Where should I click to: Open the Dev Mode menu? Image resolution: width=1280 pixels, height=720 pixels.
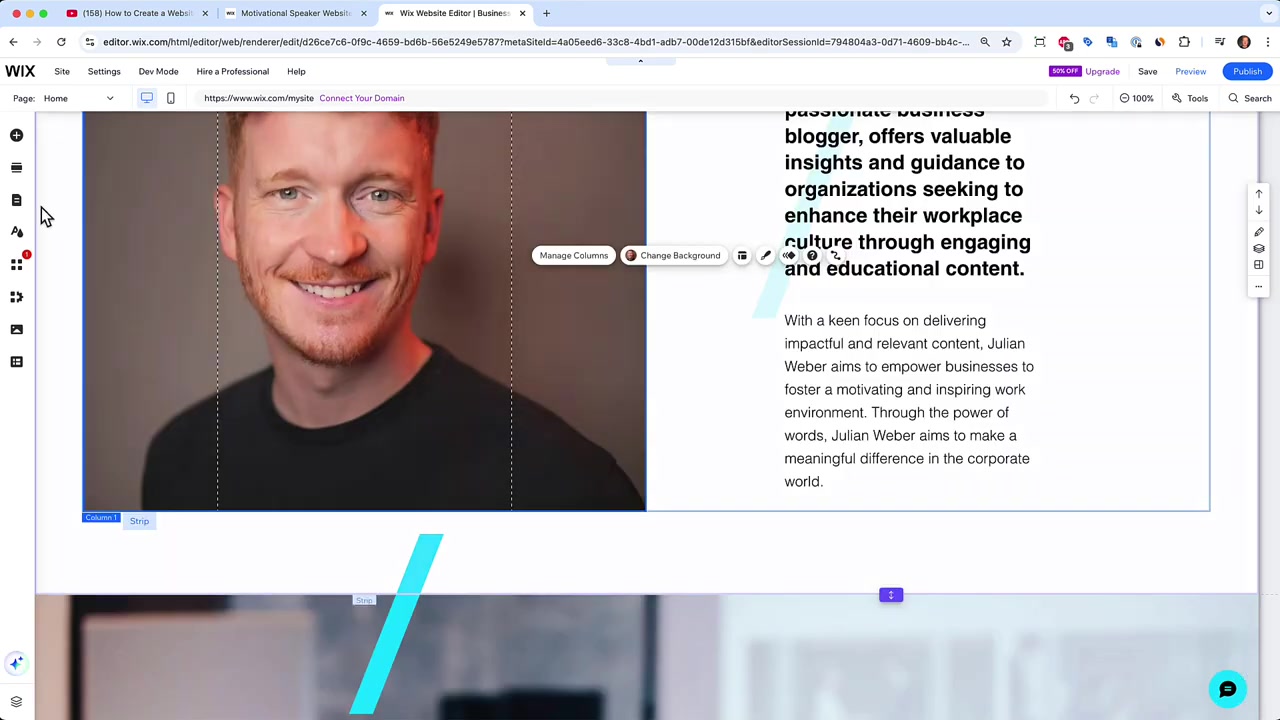[x=158, y=72]
